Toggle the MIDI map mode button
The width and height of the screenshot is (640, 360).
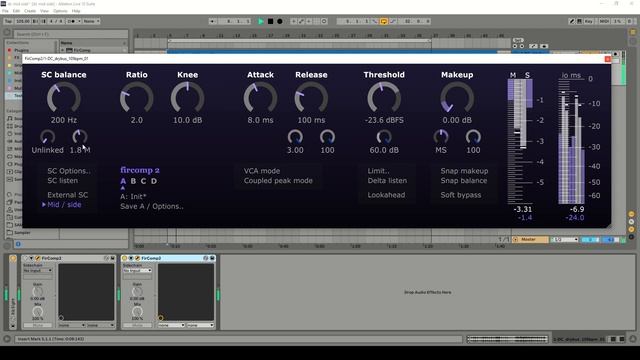click(x=604, y=21)
